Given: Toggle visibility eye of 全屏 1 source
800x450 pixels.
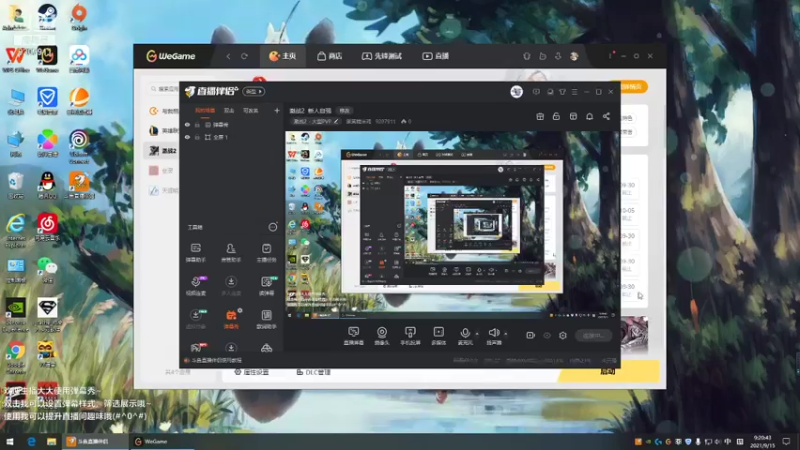Looking at the screenshot, I should pos(187,137).
